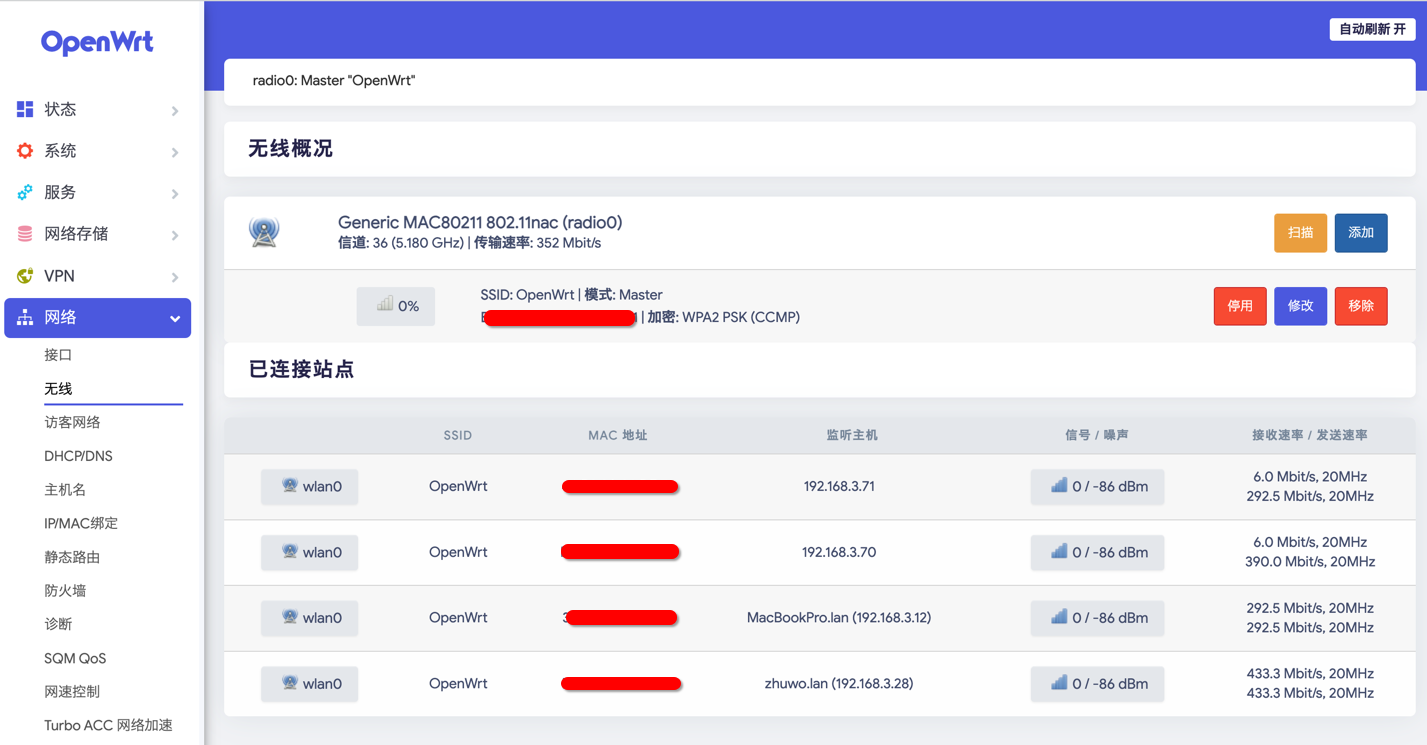Screen dimensions: 1427x745
Task: Click the 0% signal strength badge
Action: [x=396, y=306]
